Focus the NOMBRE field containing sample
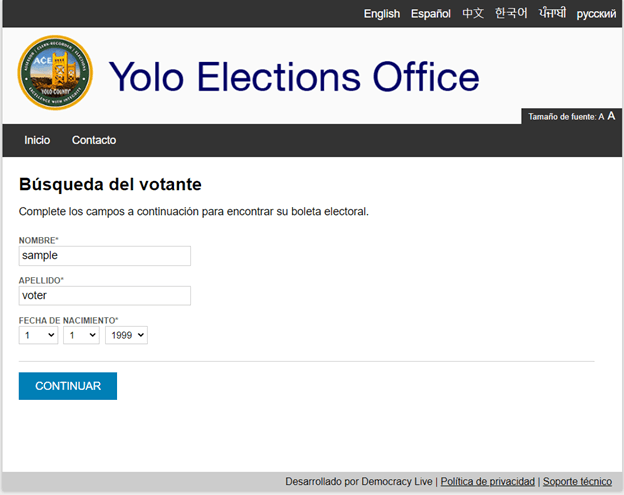This screenshot has height=495, width=624. [x=105, y=256]
